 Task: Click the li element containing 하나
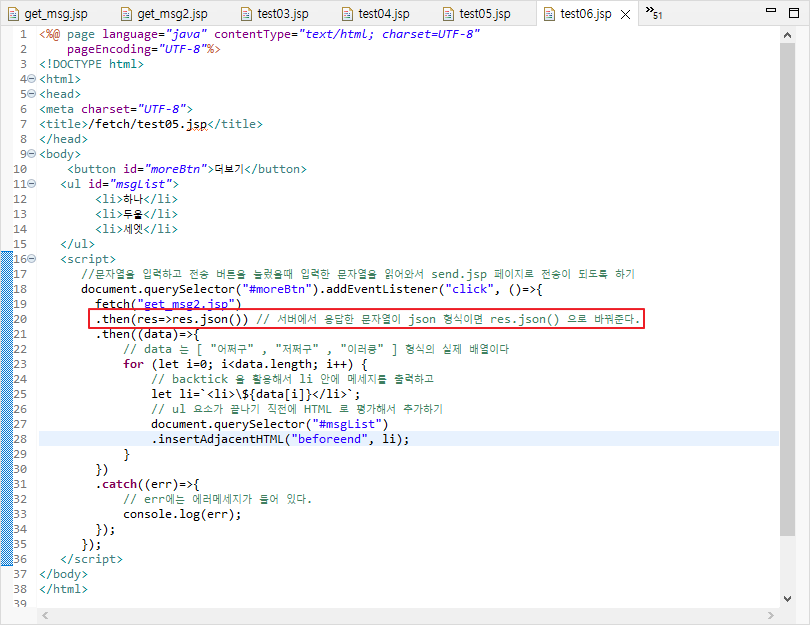136,199
